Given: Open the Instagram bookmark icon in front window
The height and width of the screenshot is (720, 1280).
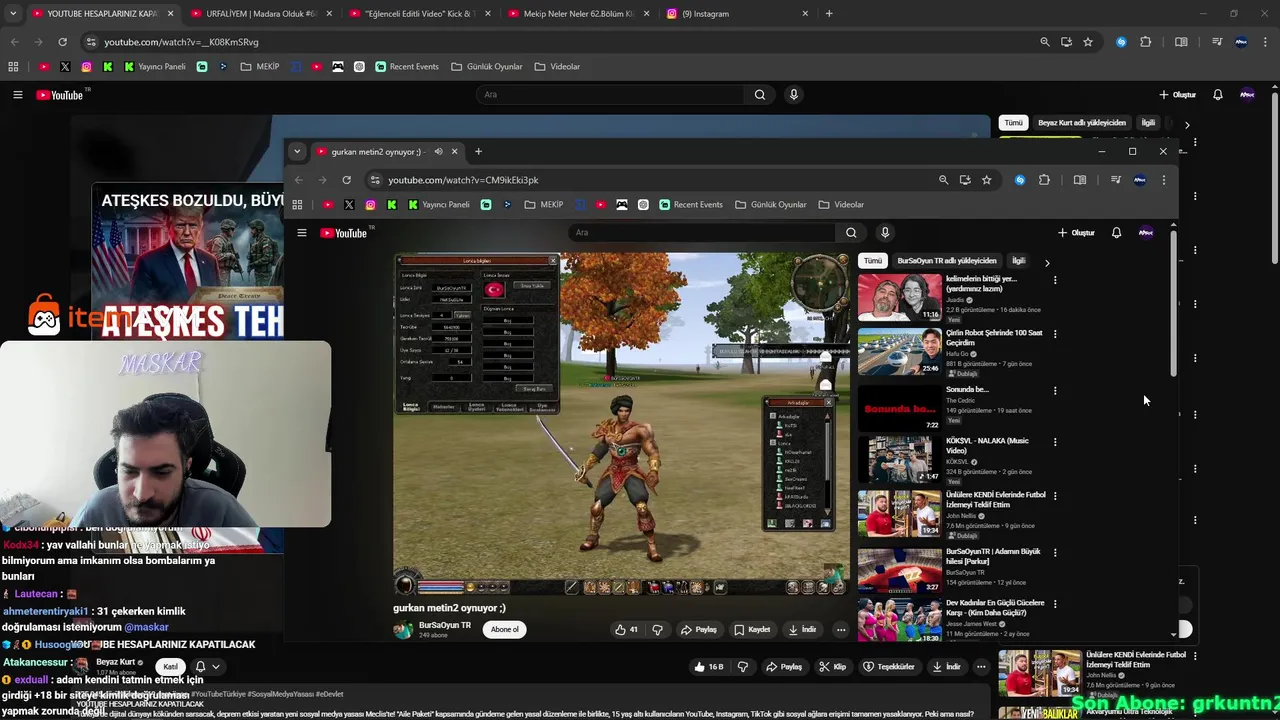Looking at the screenshot, I should pos(370,205).
